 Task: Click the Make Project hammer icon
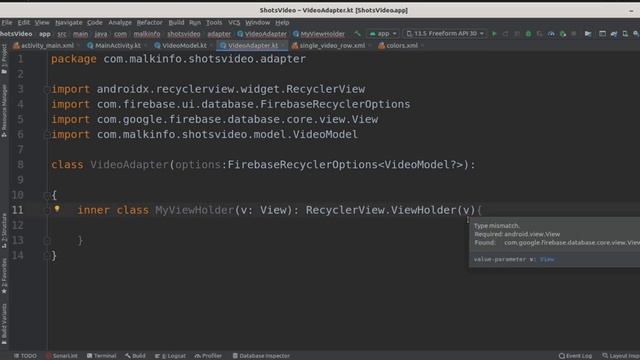(x=358, y=33)
